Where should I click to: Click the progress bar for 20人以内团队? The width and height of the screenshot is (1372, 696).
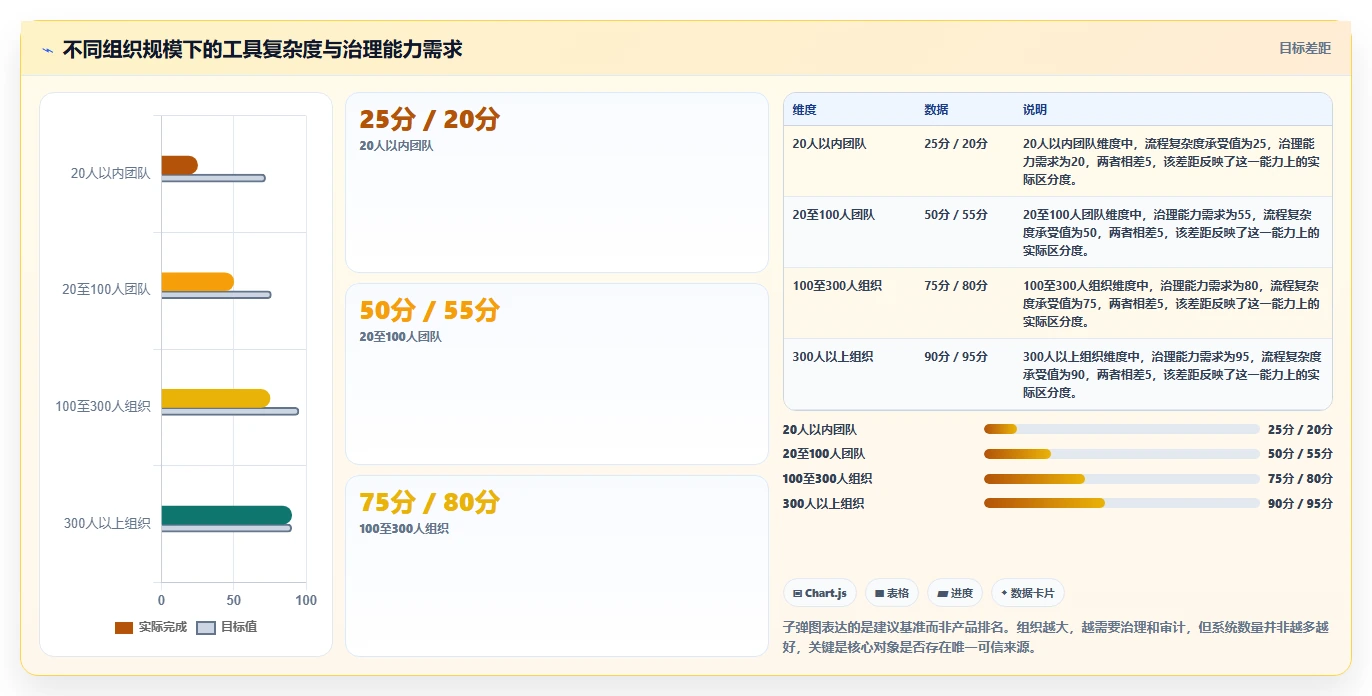[x=1121, y=430]
